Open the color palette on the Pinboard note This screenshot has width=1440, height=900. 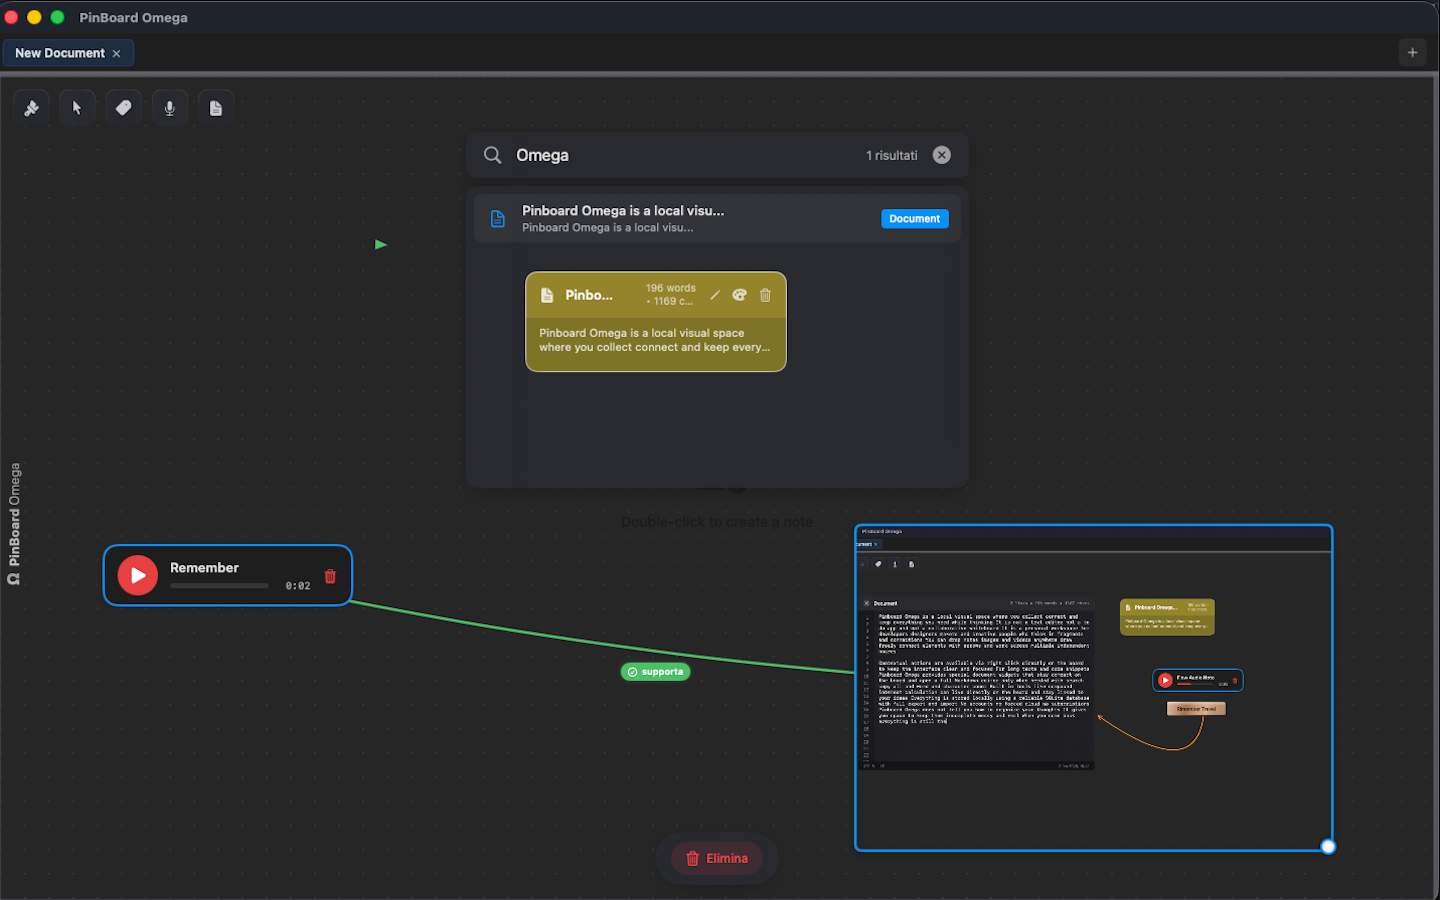(740, 295)
